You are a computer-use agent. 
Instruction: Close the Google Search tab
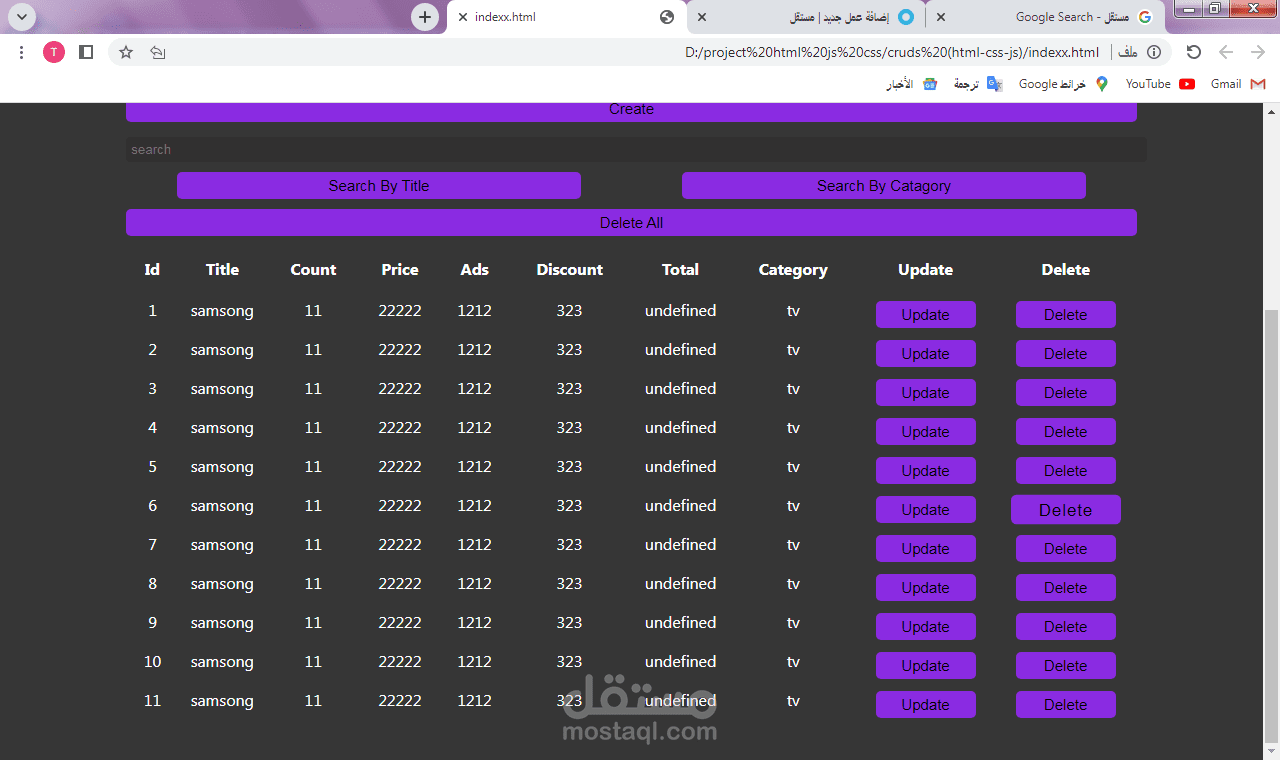tap(941, 17)
